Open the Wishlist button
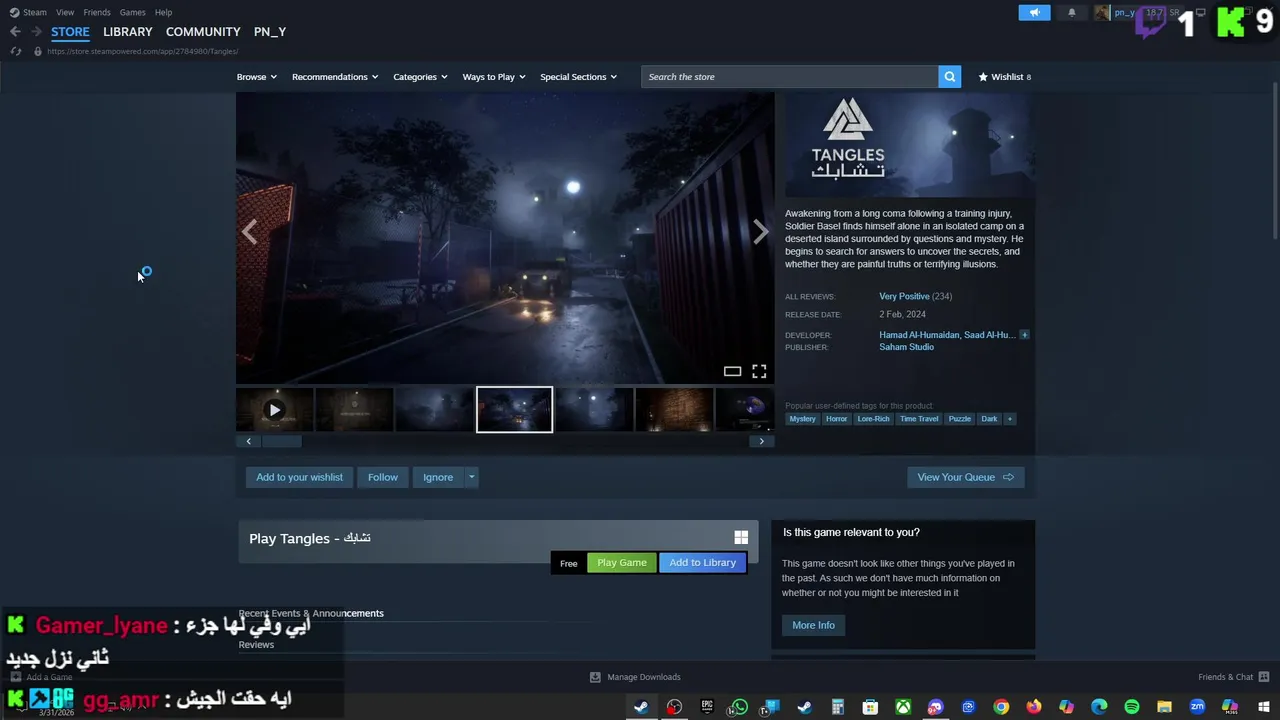The height and width of the screenshot is (720, 1280). click(1004, 77)
